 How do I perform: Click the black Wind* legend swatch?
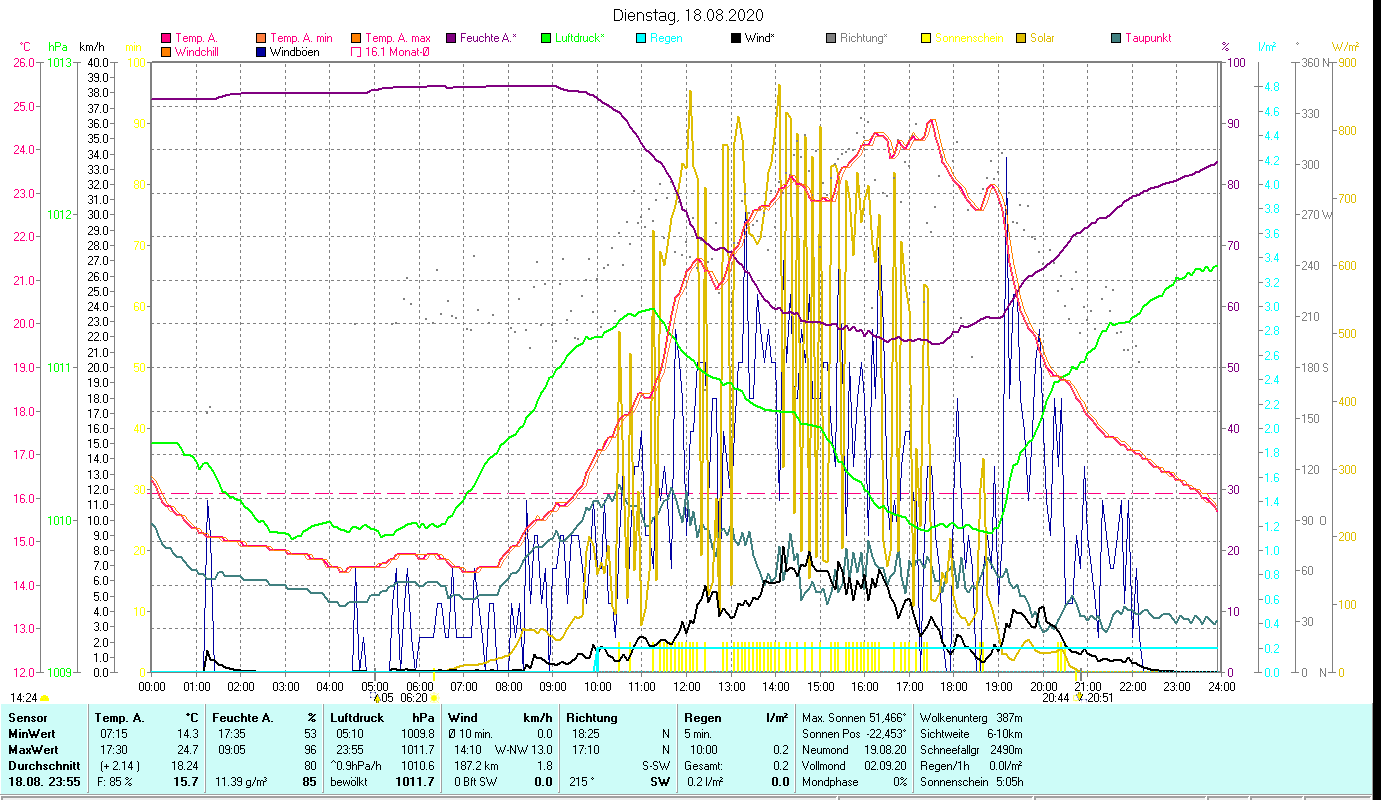coord(736,38)
